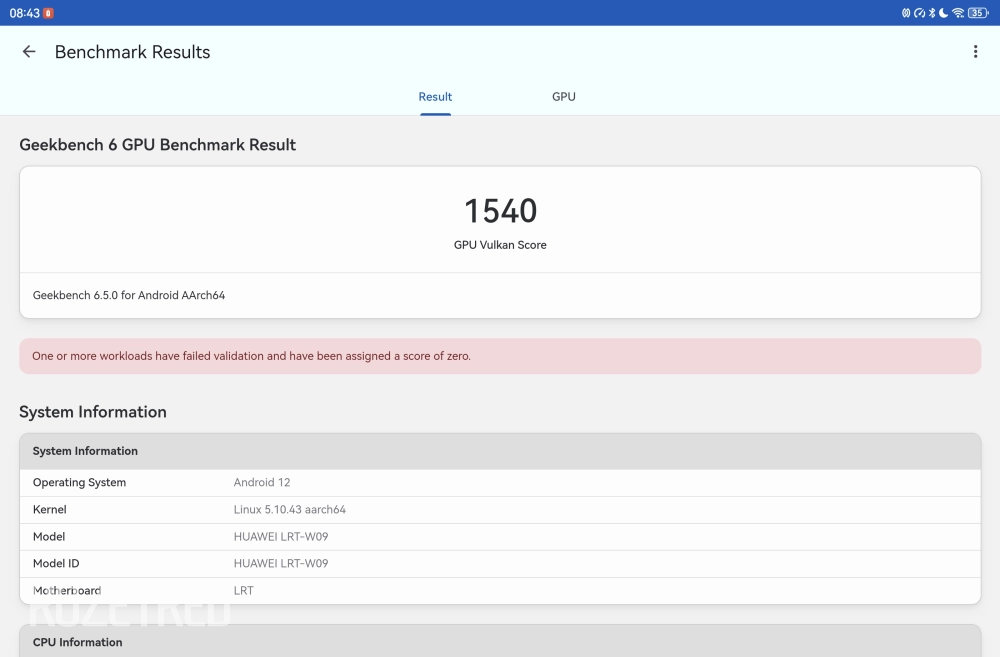Tap the 08:43 clock in status bar

[24, 13]
